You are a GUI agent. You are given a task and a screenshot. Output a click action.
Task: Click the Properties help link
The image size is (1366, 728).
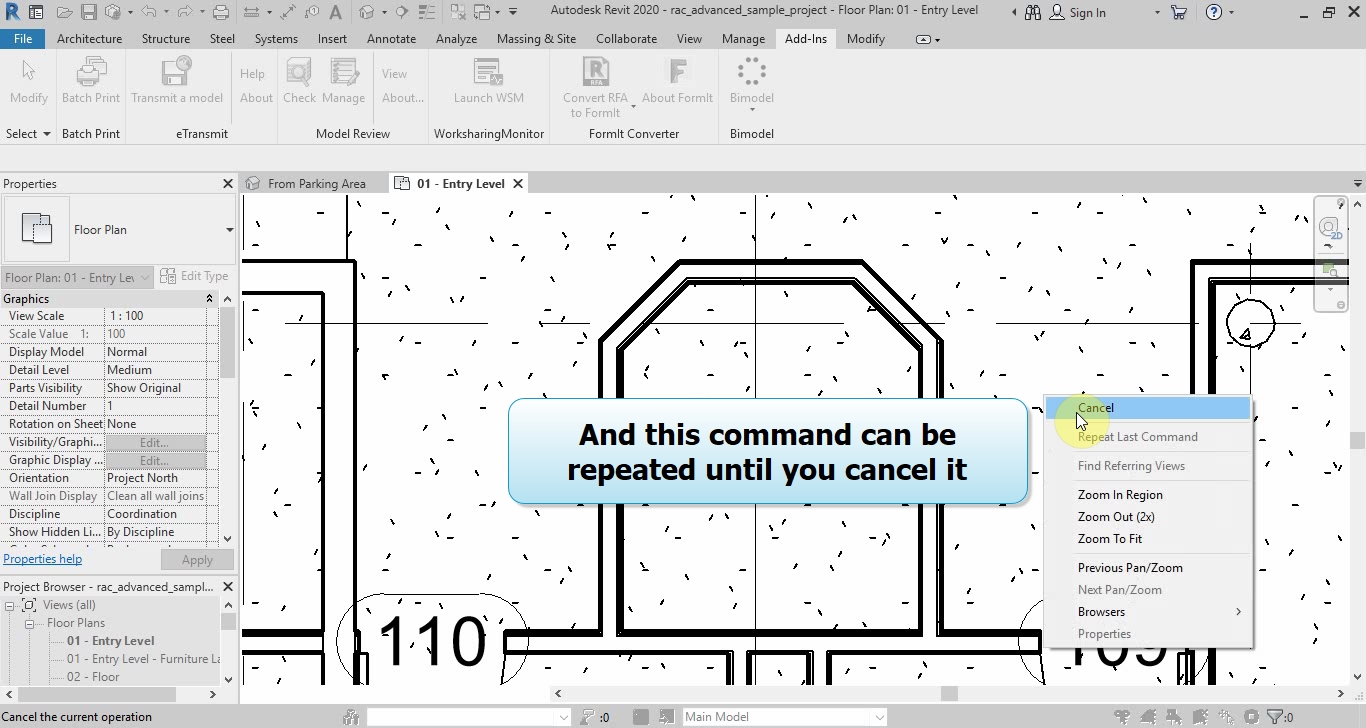(x=43, y=559)
